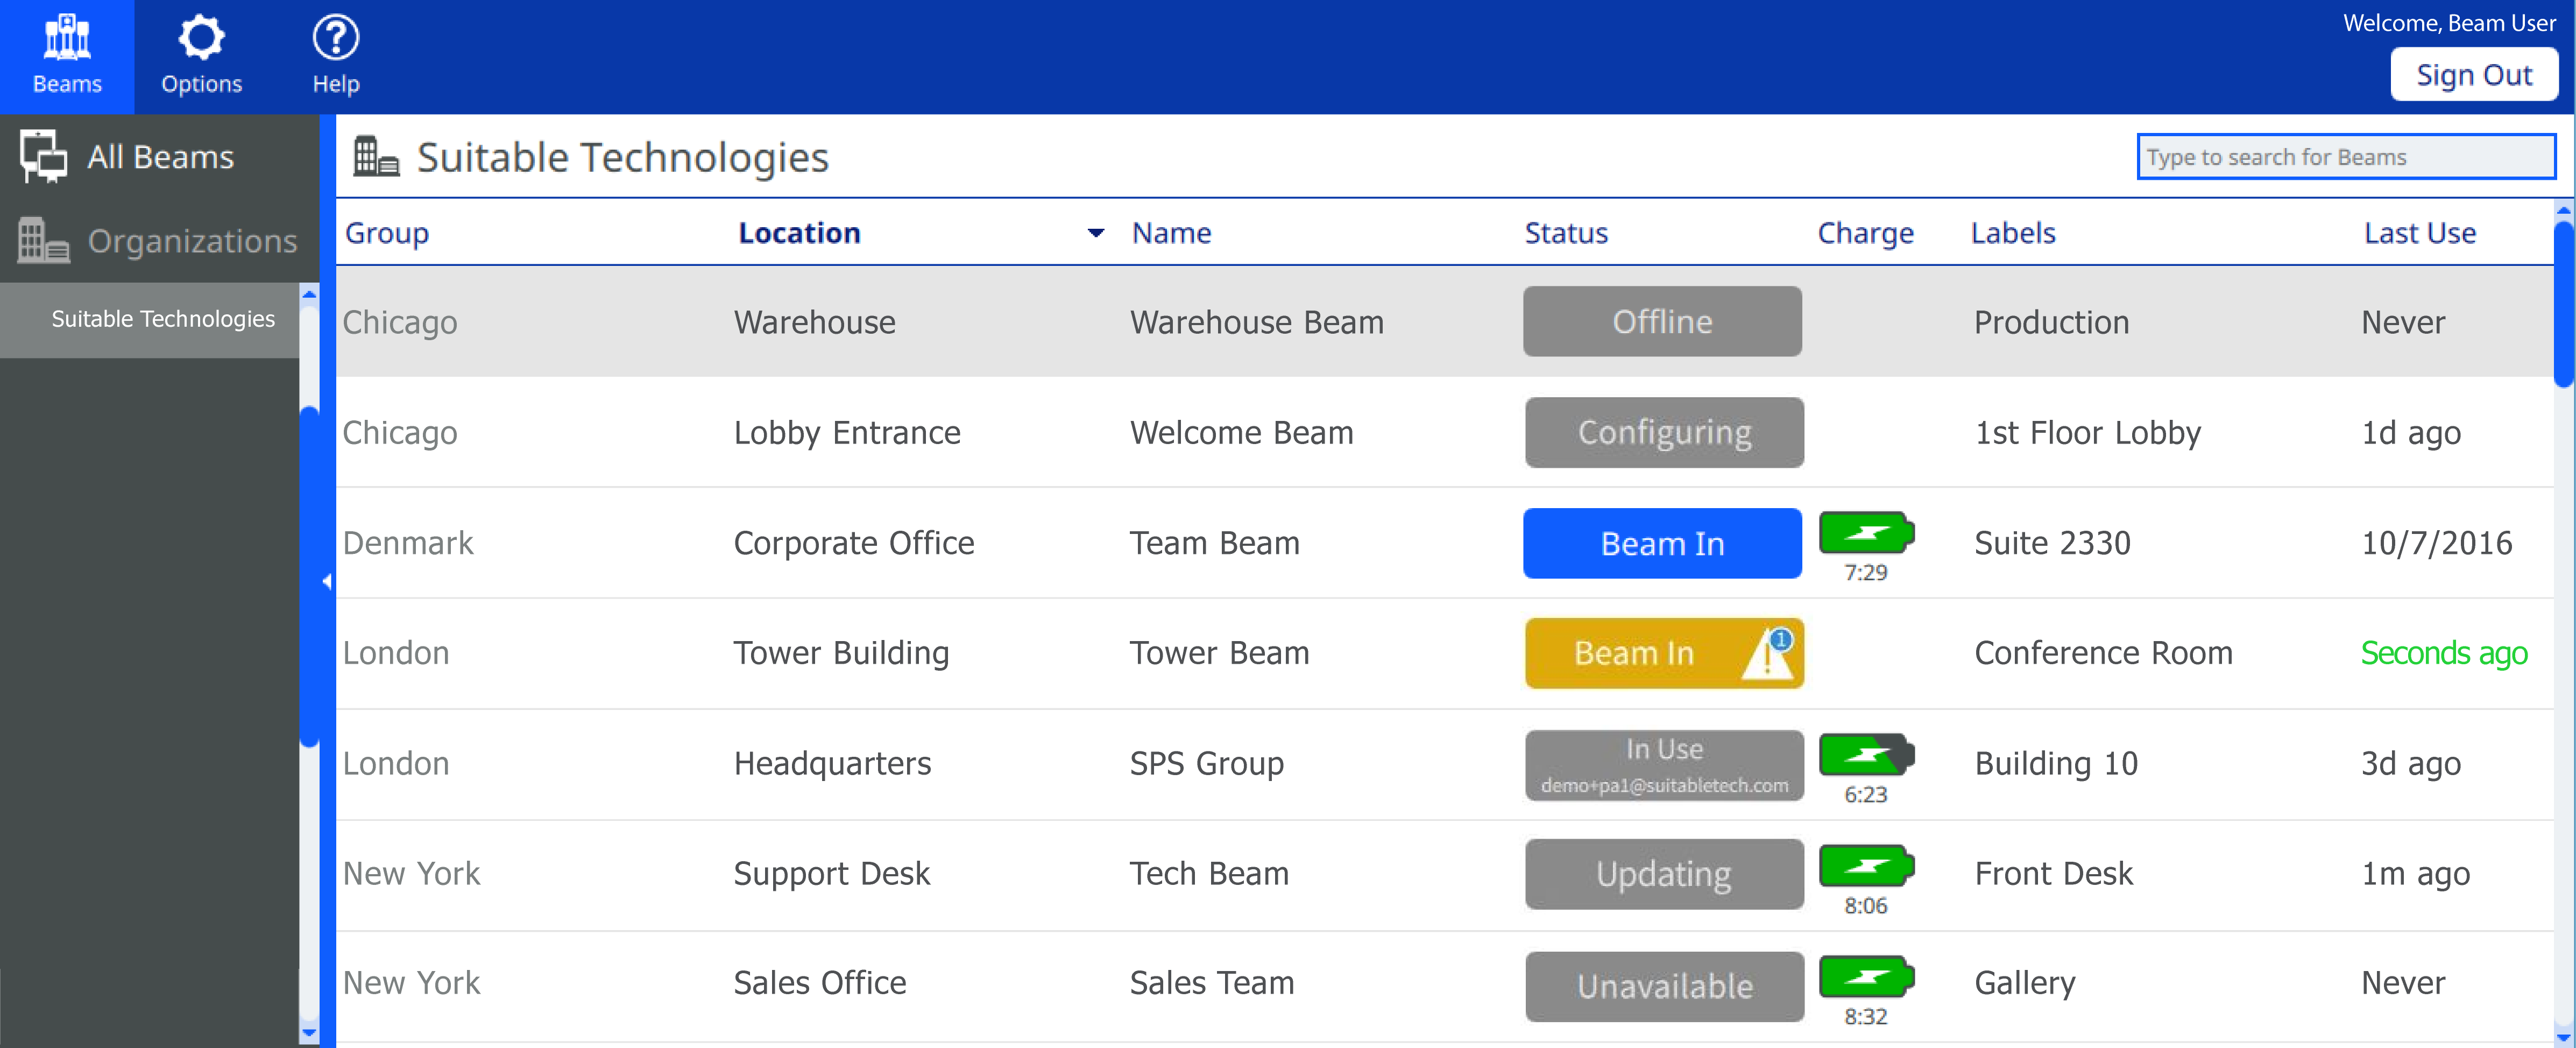Click the Organizations building icon in sidebar
Viewport: 2576px width, 1048px height.
tap(43, 240)
